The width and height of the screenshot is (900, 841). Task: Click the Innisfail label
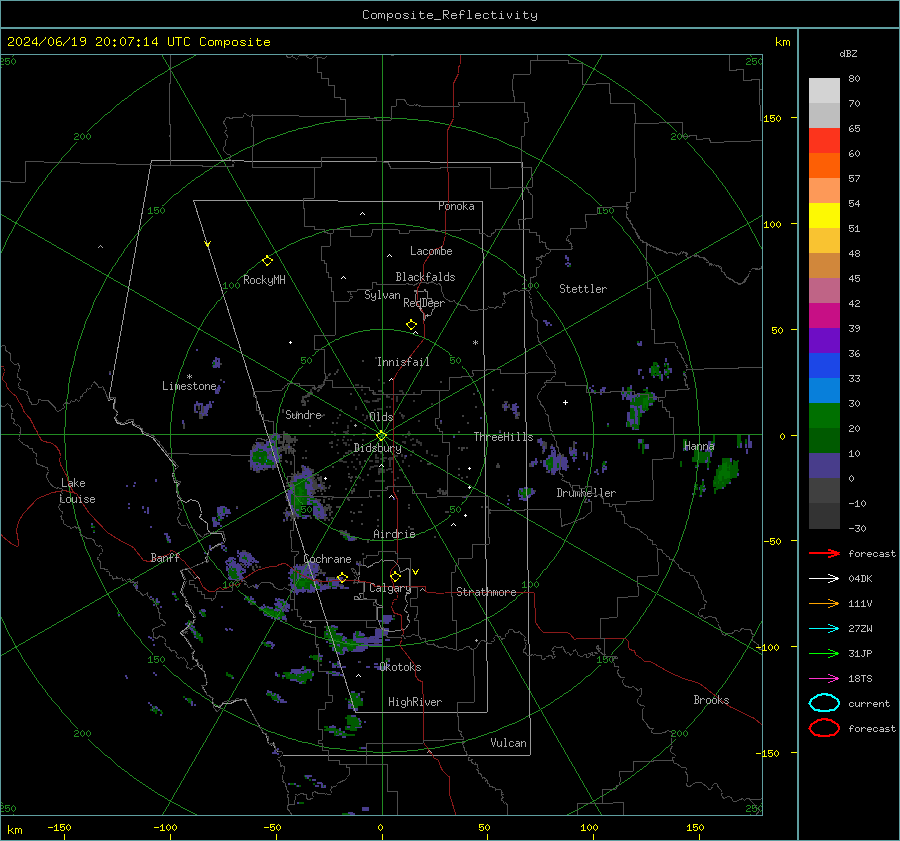[x=403, y=362]
